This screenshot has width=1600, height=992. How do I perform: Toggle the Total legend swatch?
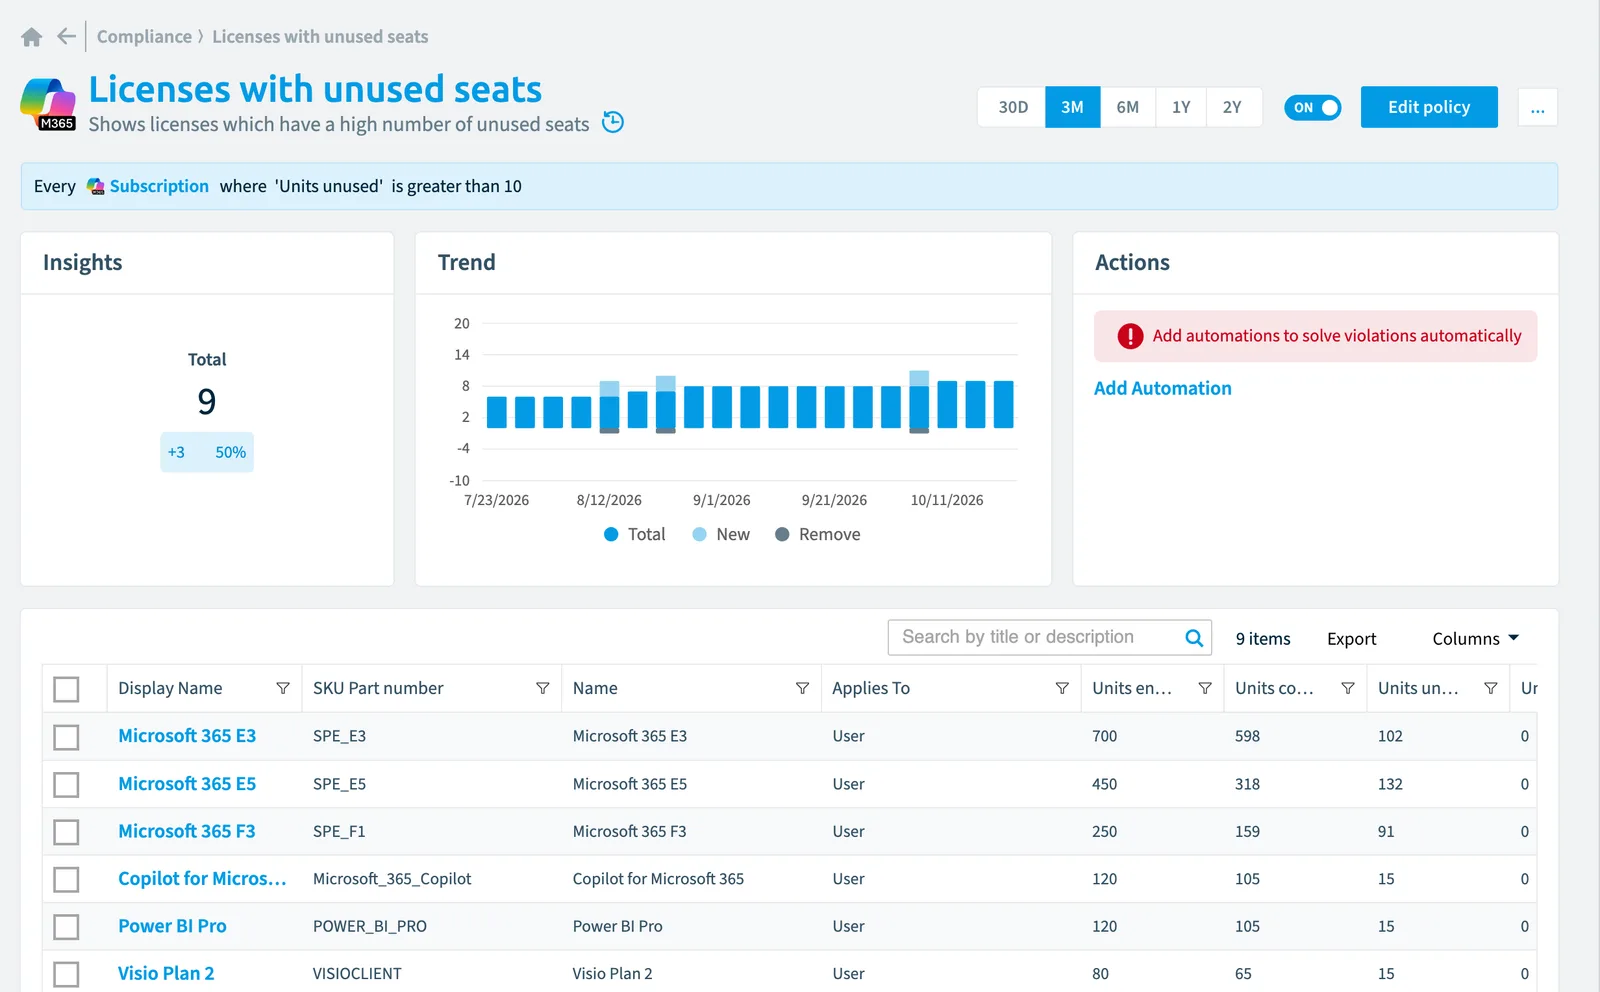tap(611, 534)
